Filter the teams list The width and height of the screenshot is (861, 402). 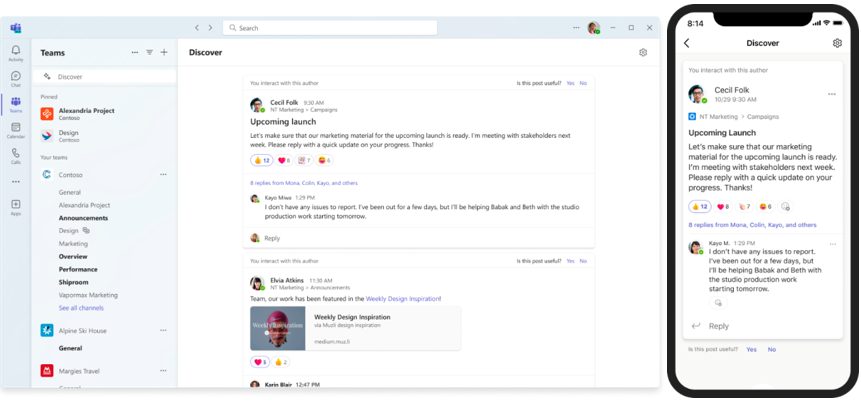coord(149,52)
